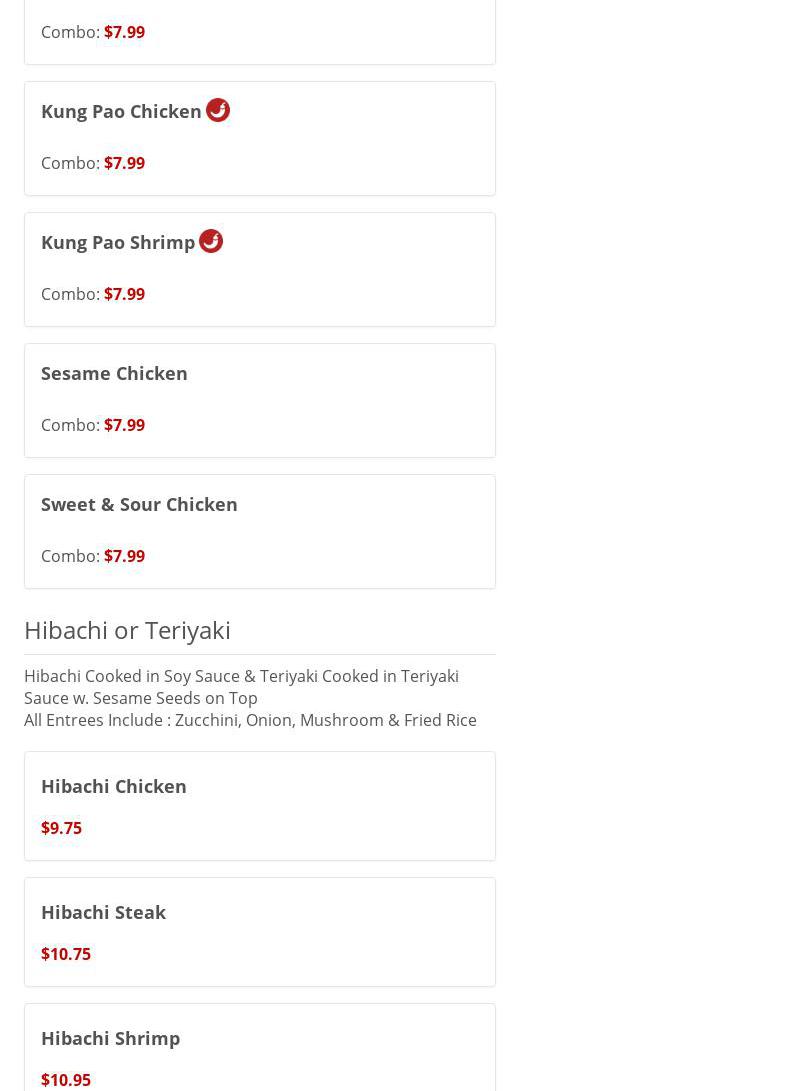Viewport: 785px width, 1091px height.
Task: Click the Hibachi or Teriyaki section heading
Action: click(x=127, y=630)
